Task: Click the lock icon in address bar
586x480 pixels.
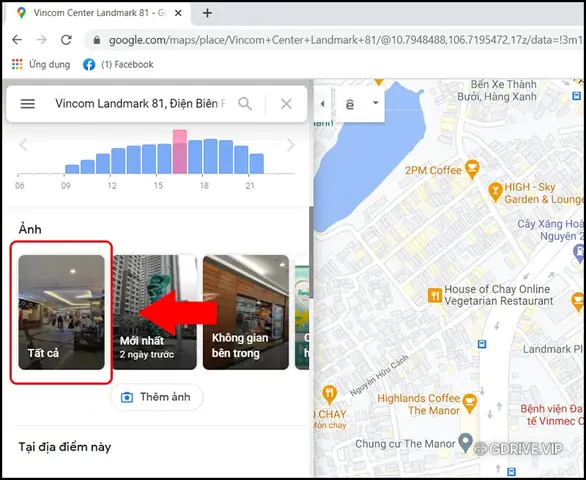Action: click(x=96, y=40)
